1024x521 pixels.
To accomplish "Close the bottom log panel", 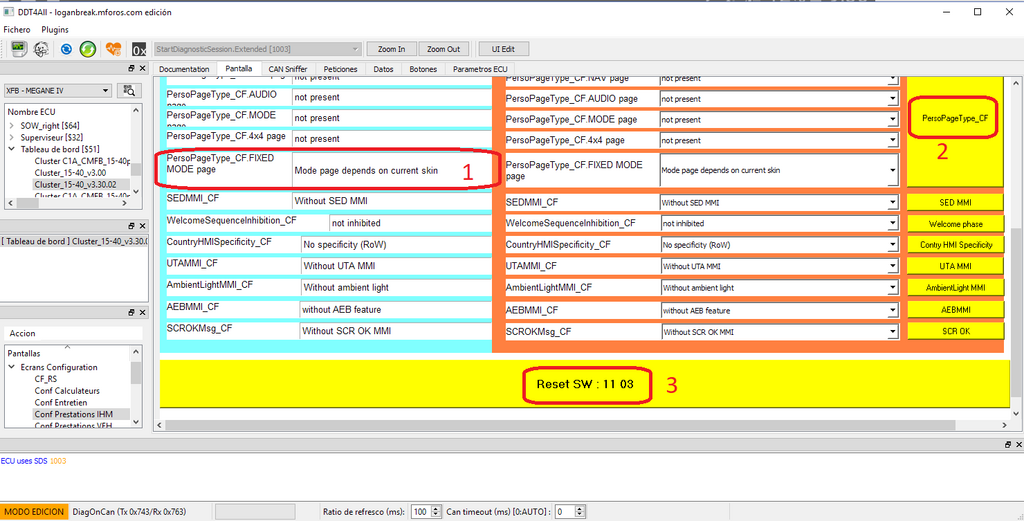I will coord(1017,444).
